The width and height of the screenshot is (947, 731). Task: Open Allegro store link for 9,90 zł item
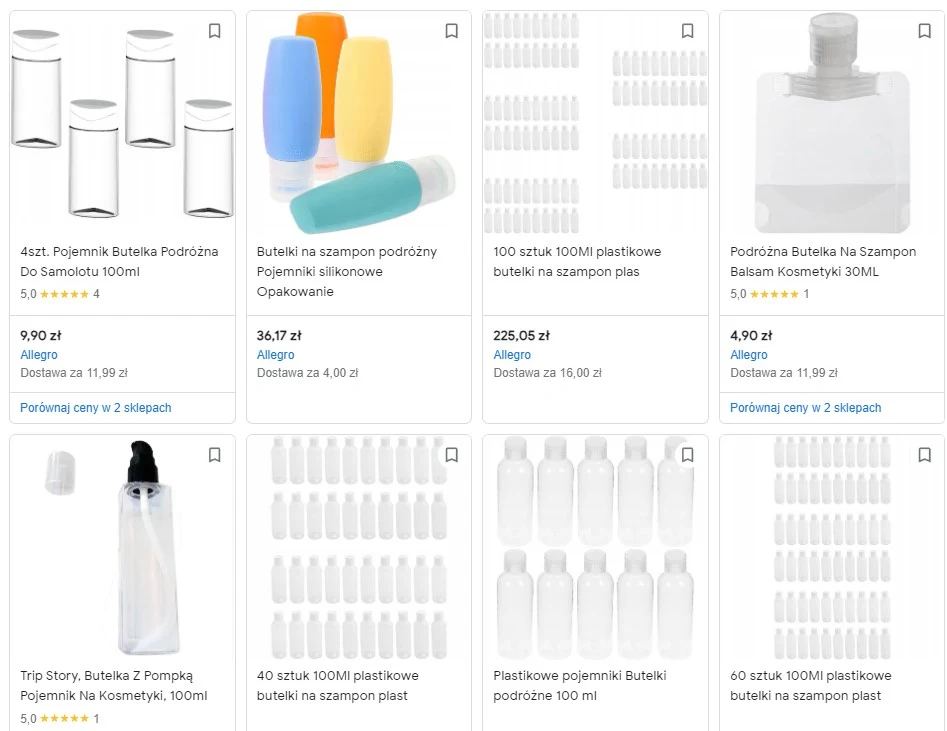point(39,355)
